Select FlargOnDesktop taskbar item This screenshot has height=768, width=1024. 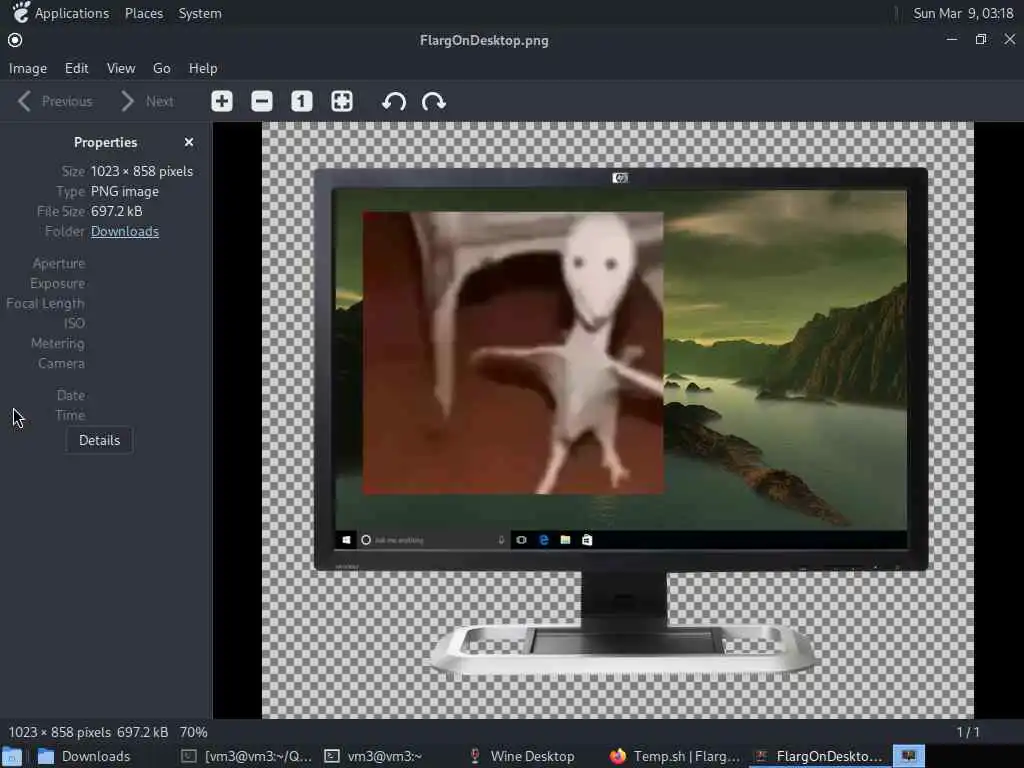pos(818,756)
